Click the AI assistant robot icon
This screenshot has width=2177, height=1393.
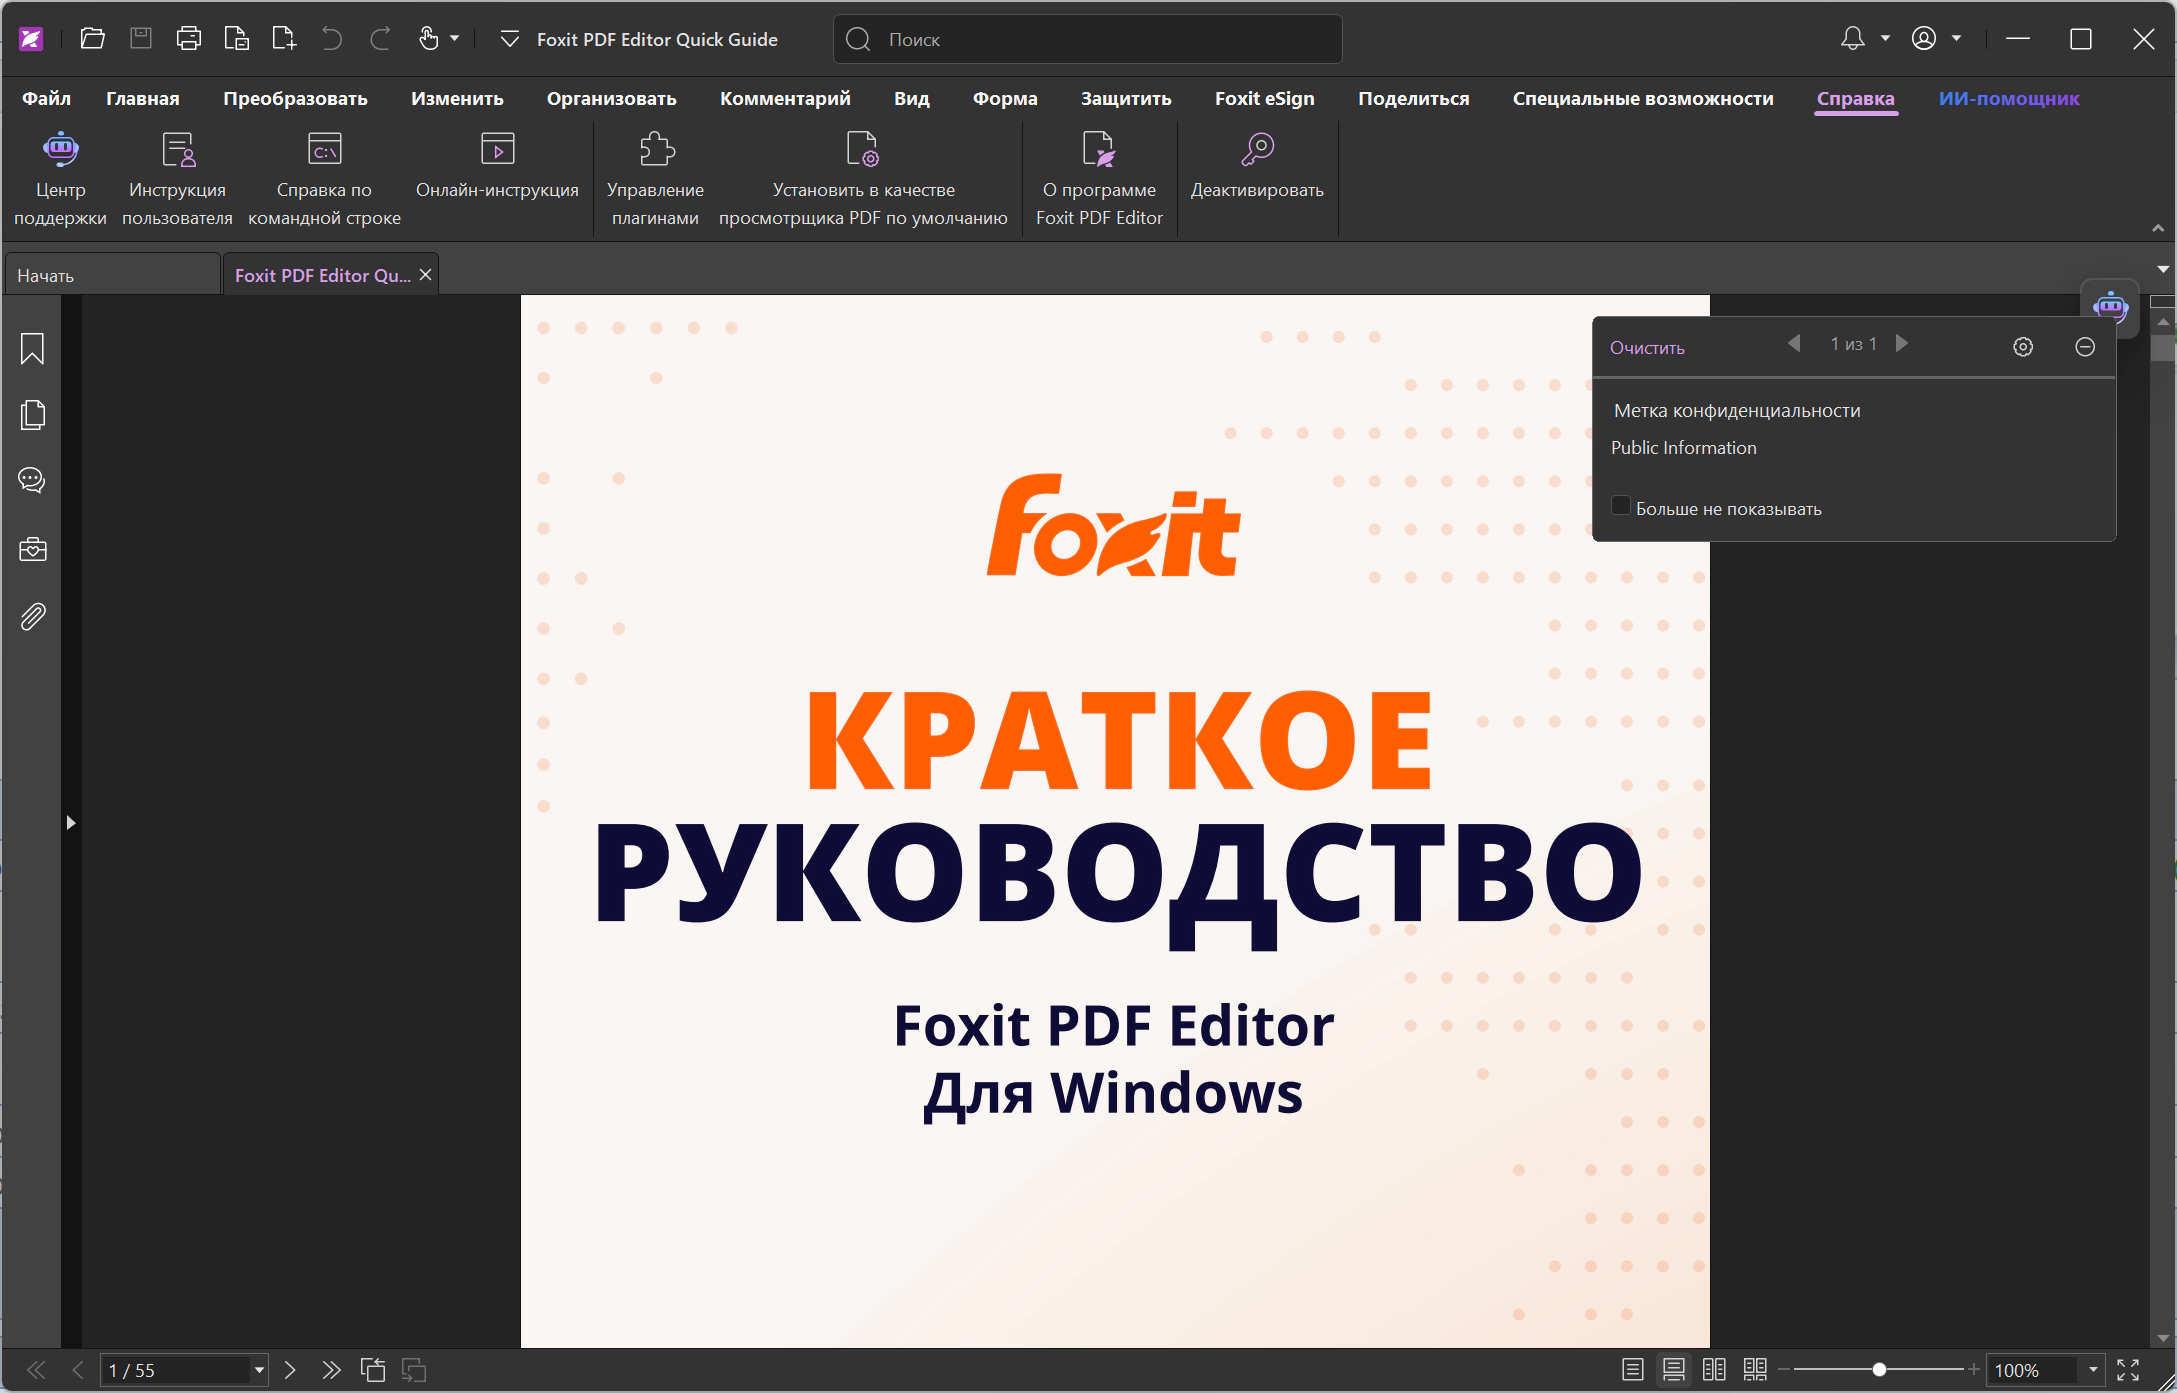point(2110,306)
